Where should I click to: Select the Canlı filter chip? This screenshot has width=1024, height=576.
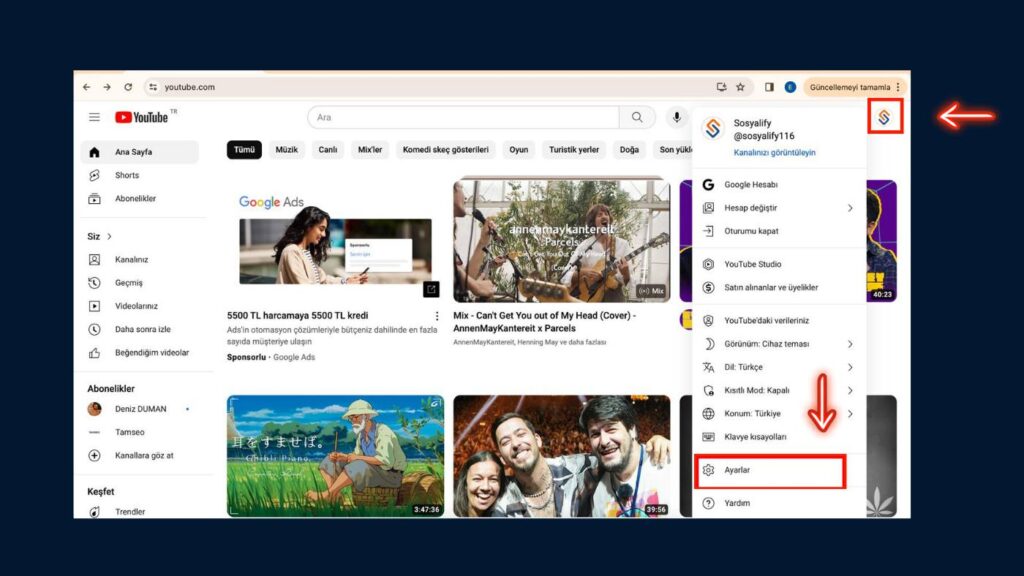pos(328,150)
